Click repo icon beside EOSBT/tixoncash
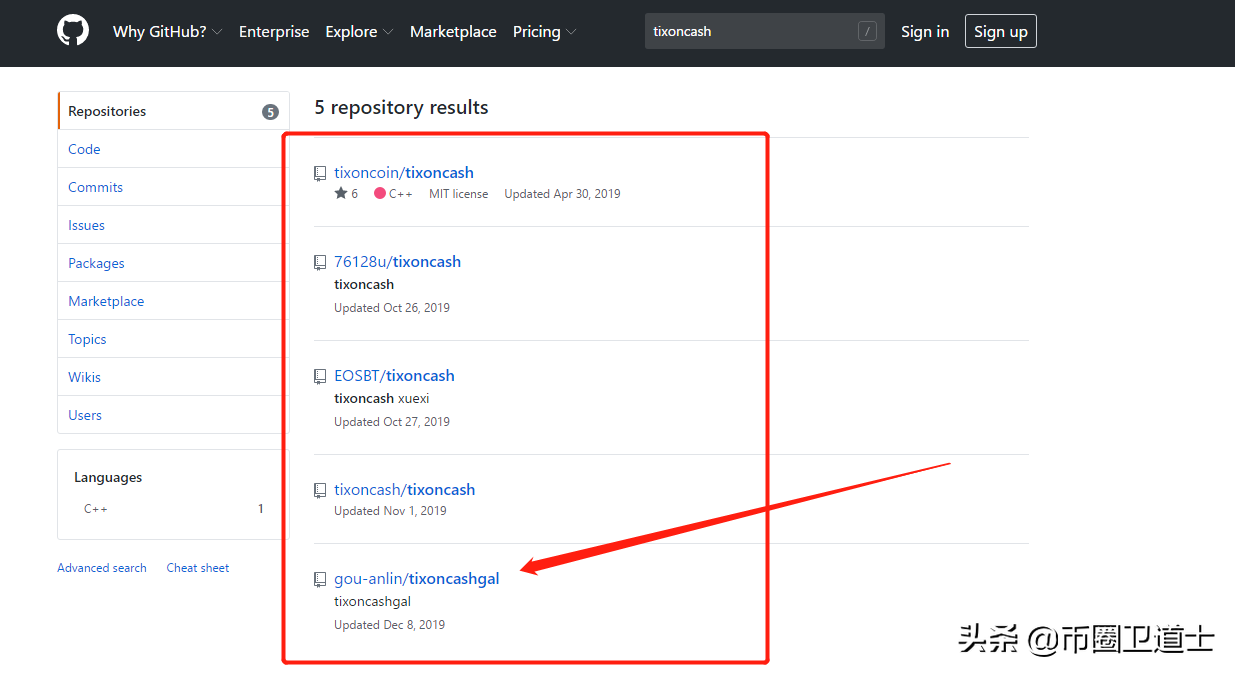The height and width of the screenshot is (674, 1235). [320, 376]
